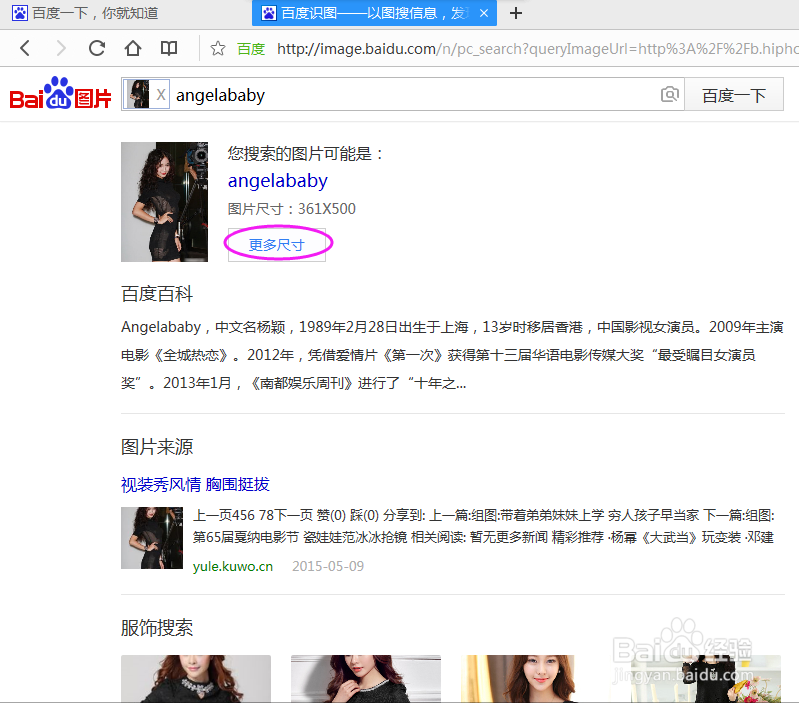Screen dimensions: 799x703
Task: Open third clothing search result thumbnail
Action: 517,679
